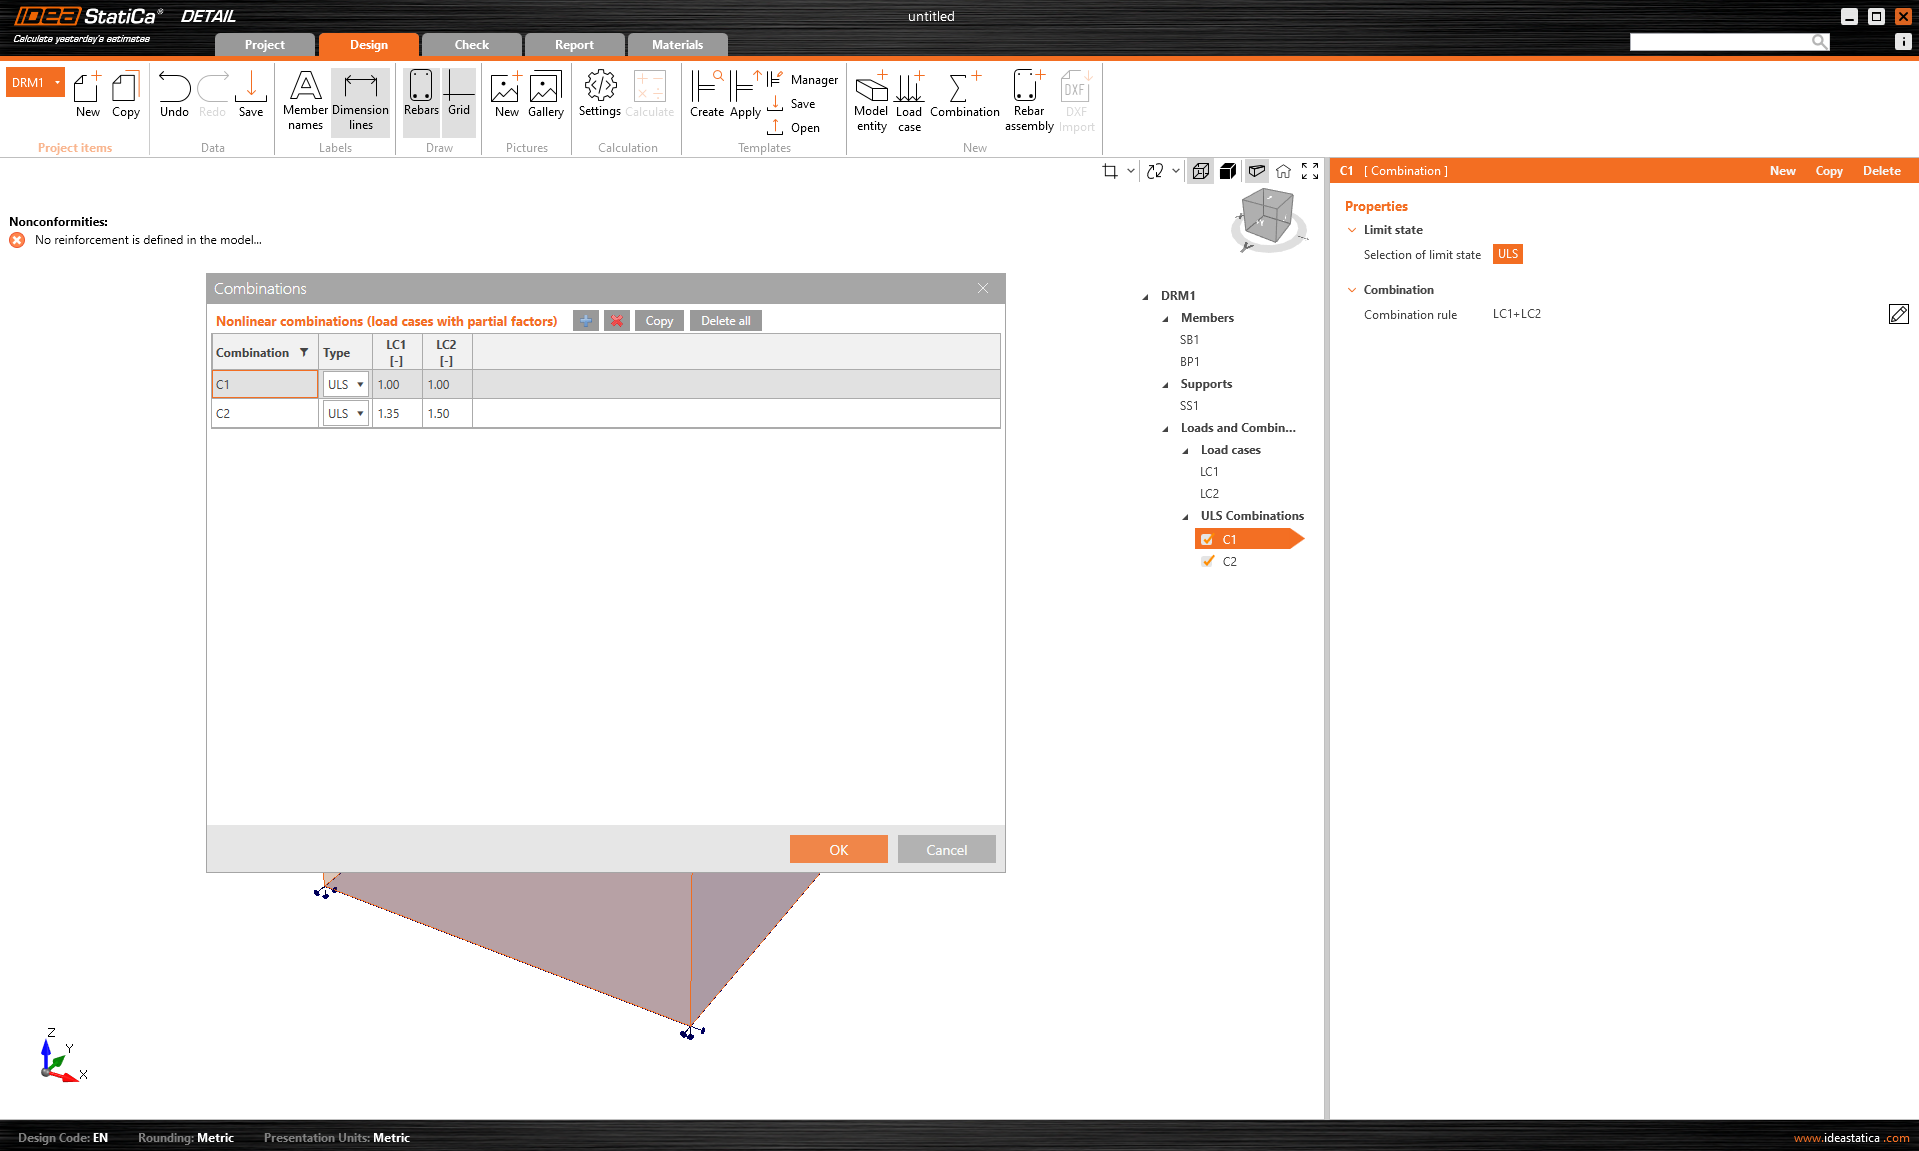The height and width of the screenshot is (1151, 1919).
Task: Add a New picture
Action: tap(506, 94)
